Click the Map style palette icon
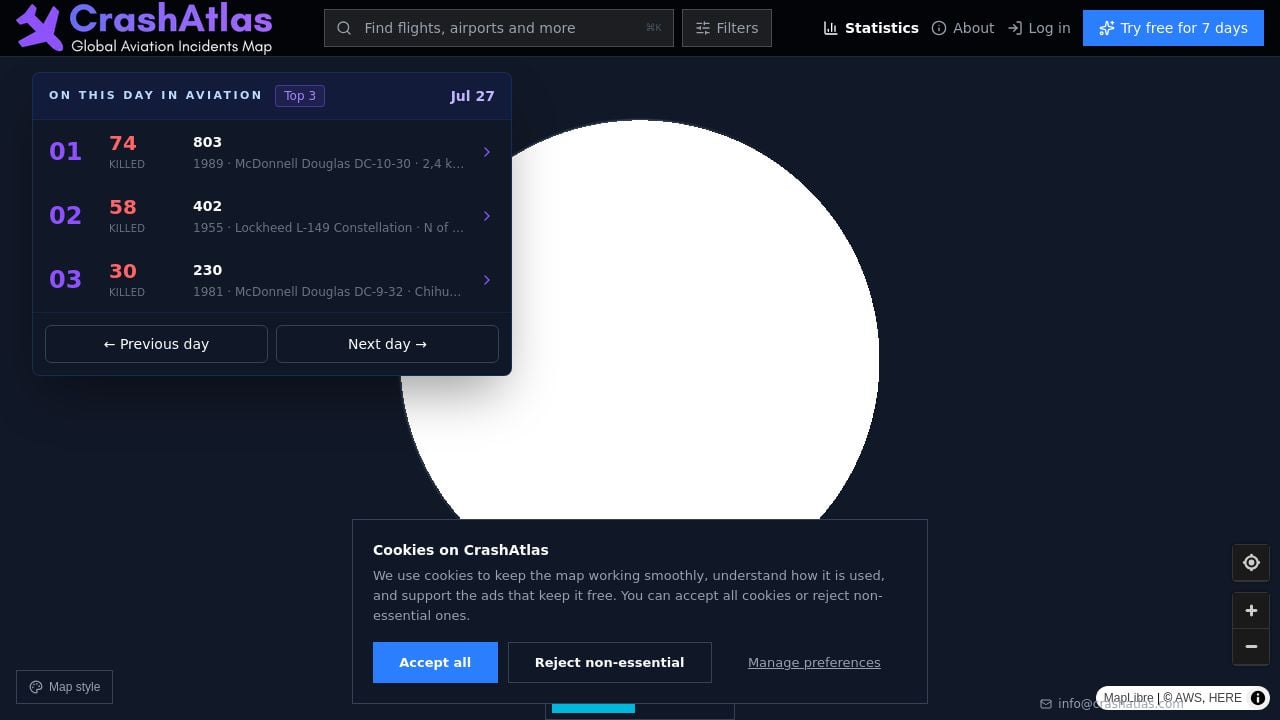This screenshot has width=1280, height=720. click(36, 687)
